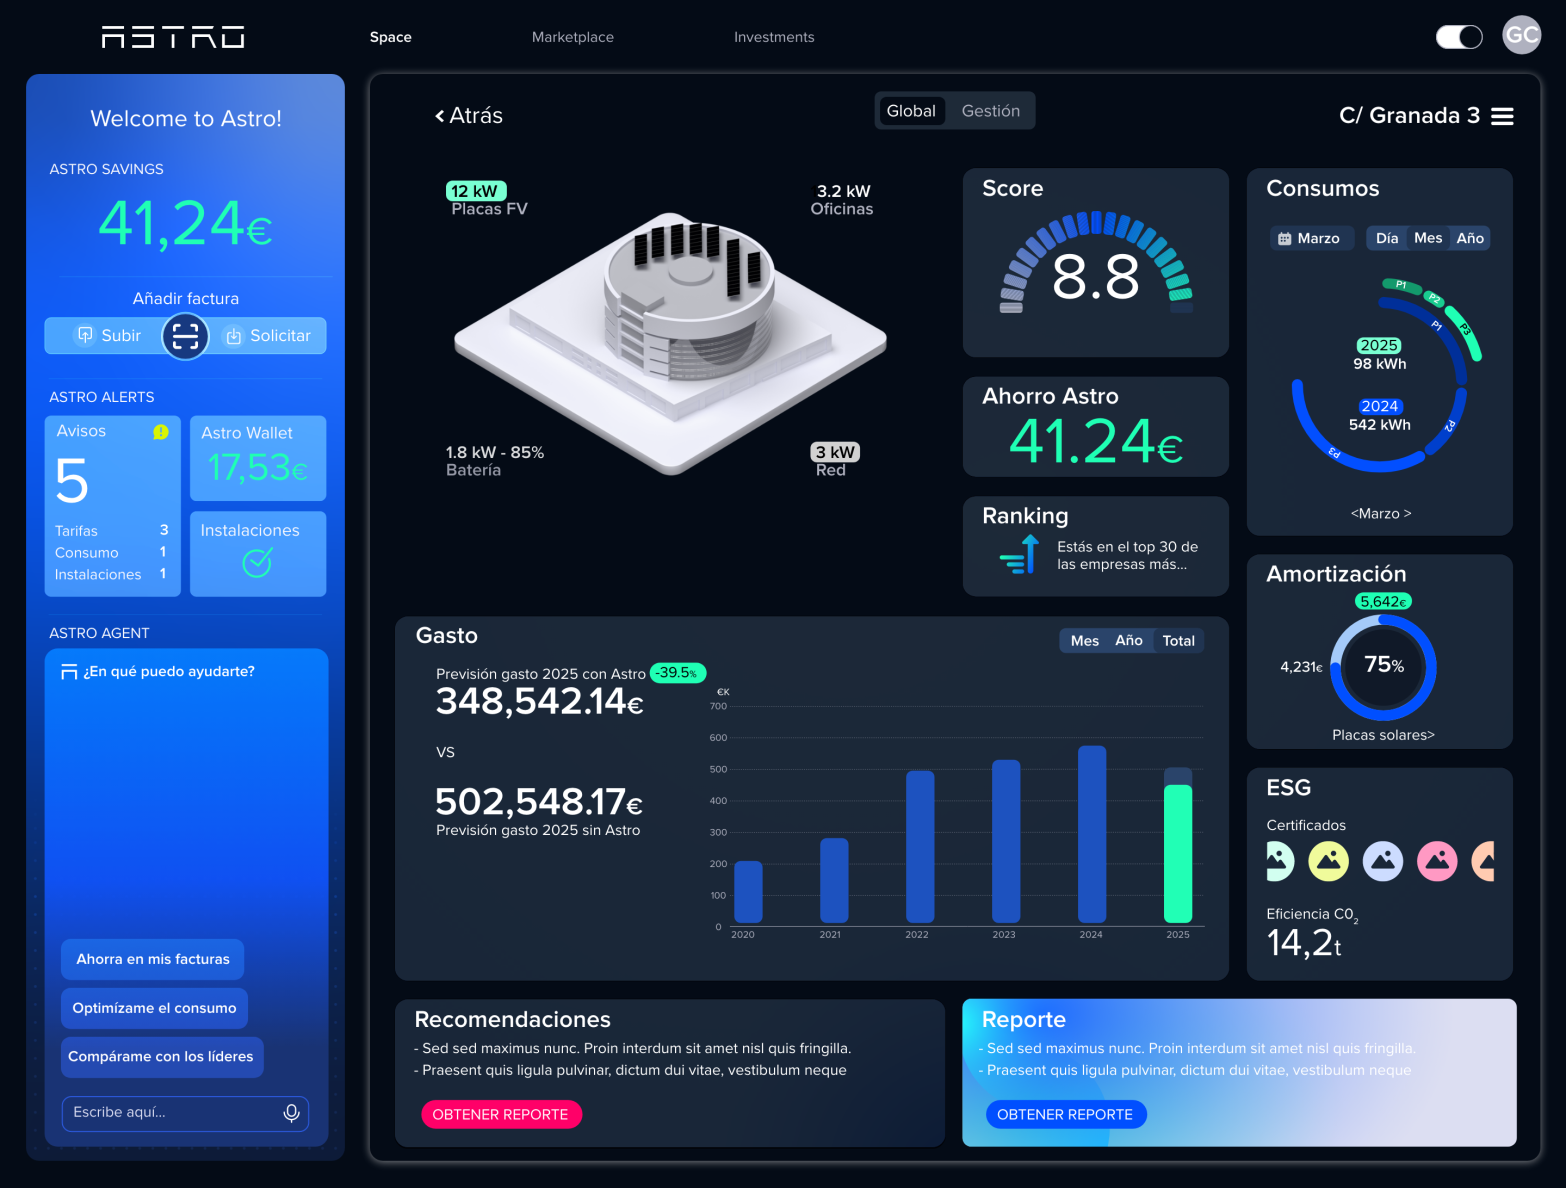
Task: Click the yellow alert icon in Avisos
Action: [160, 432]
